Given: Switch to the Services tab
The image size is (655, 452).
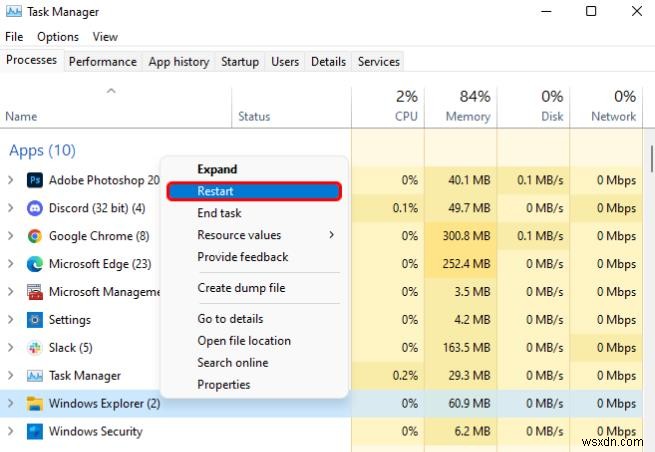Looking at the screenshot, I should [378, 62].
